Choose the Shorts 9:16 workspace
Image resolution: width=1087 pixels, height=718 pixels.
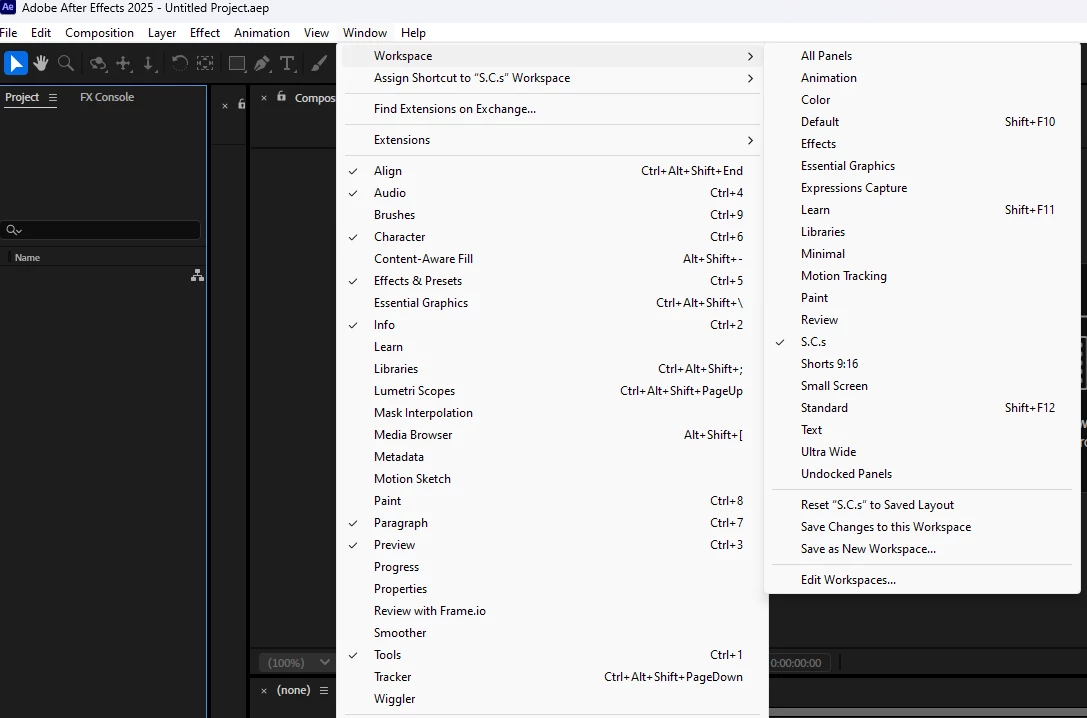tap(922, 364)
